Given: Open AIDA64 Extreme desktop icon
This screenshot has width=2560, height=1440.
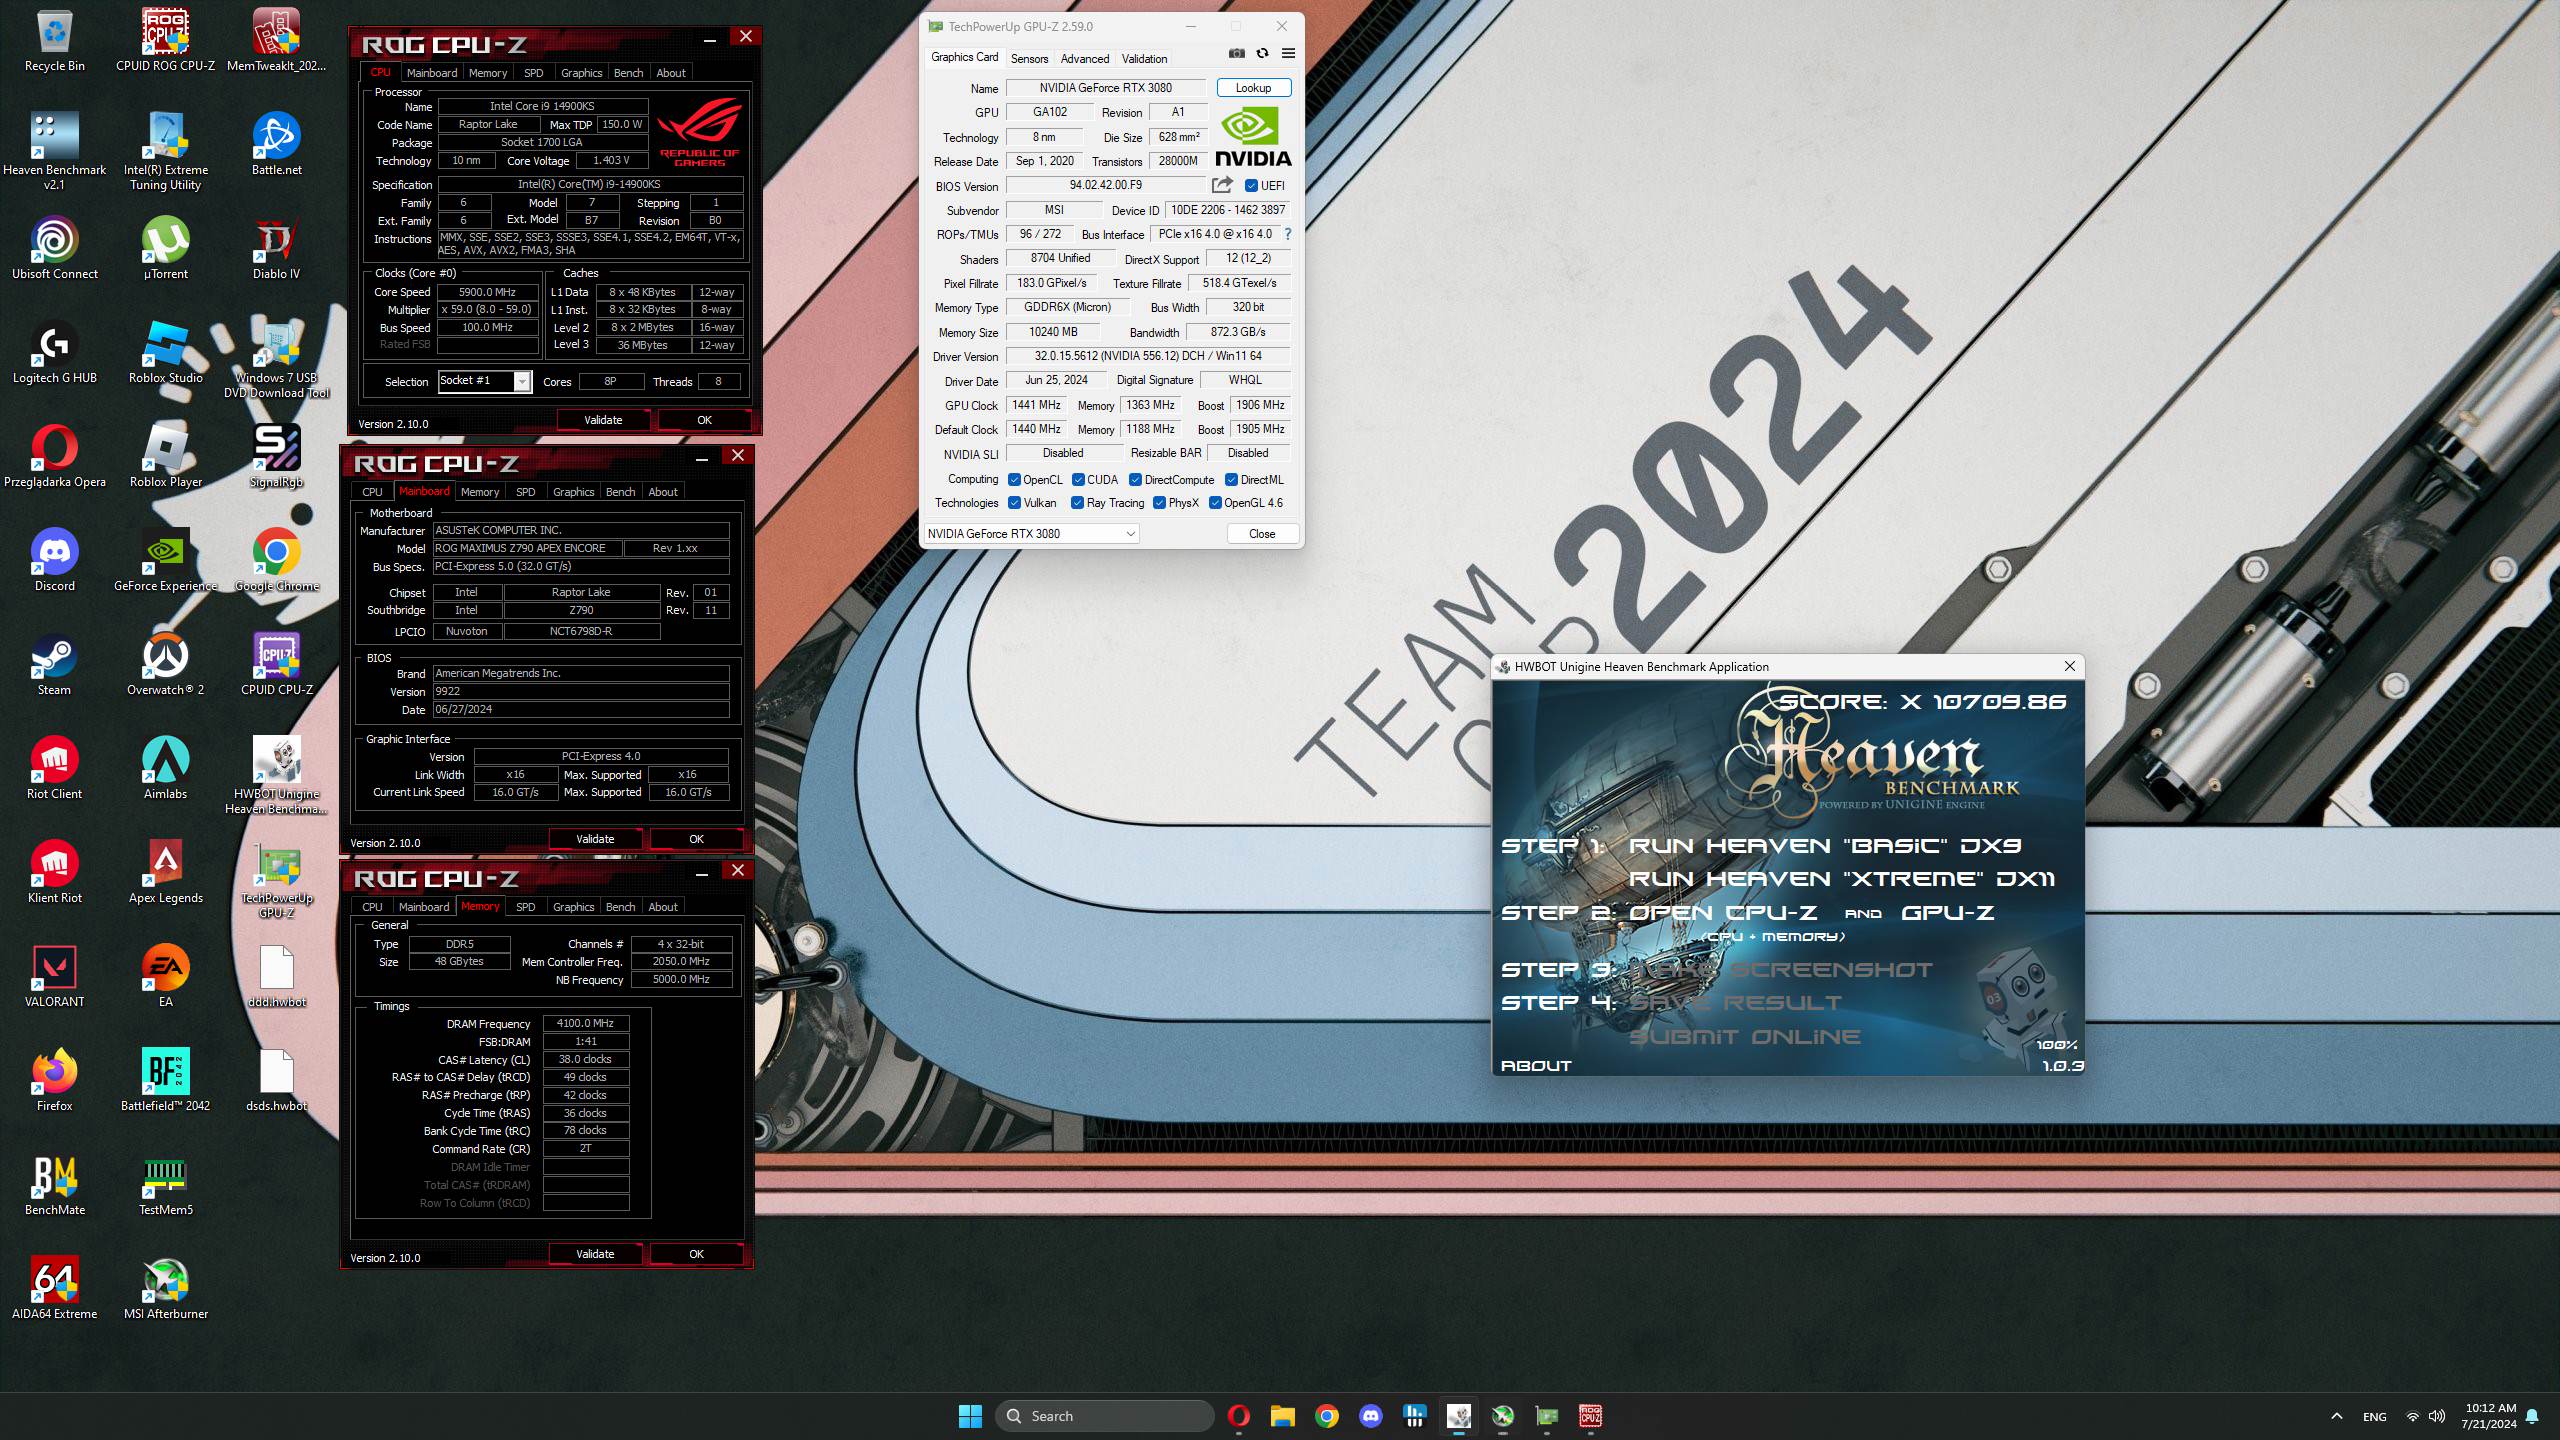Looking at the screenshot, I should point(55,1289).
